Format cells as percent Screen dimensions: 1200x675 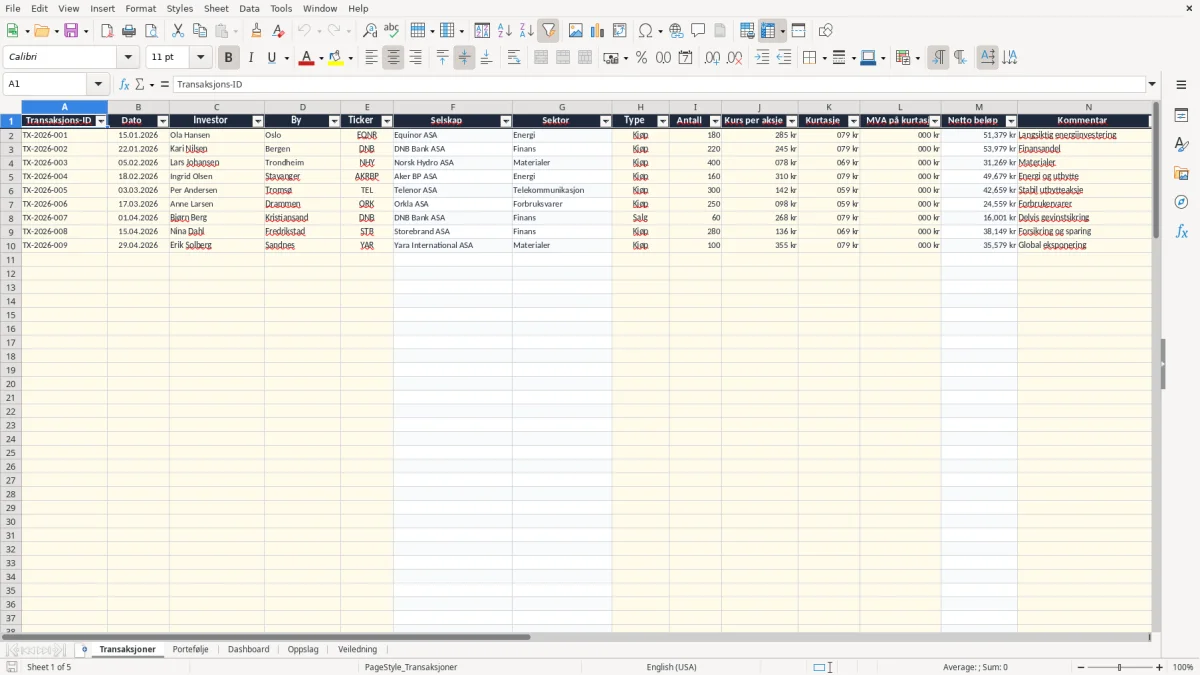642,58
